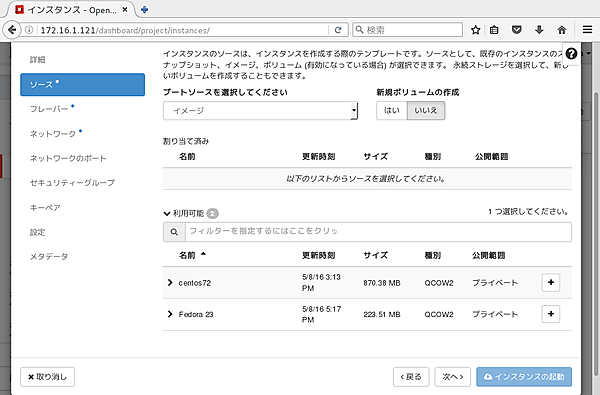Open the メタデータ step
600x395 pixels.
[49, 256]
